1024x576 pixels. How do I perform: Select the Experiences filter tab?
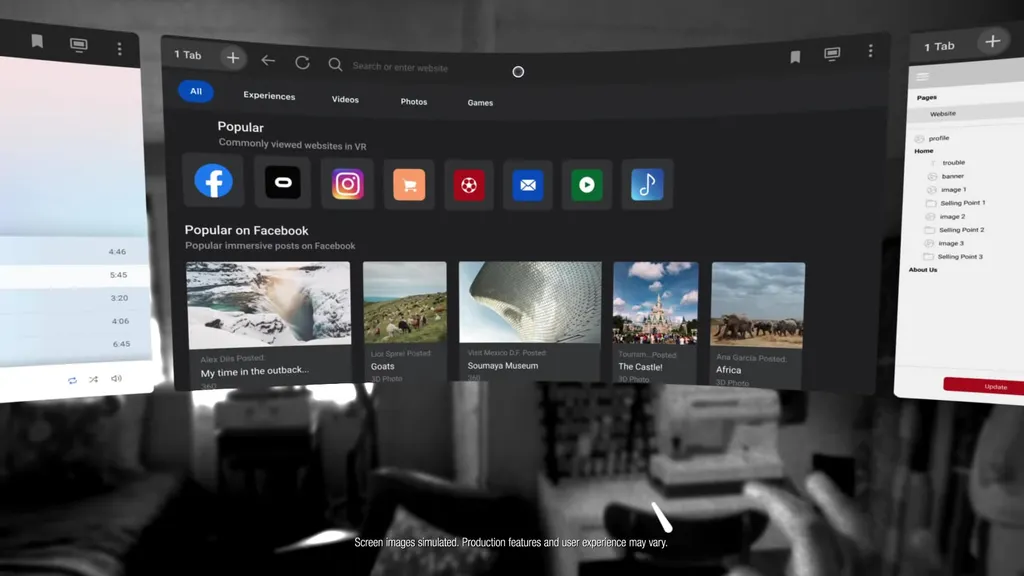[x=267, y=96]
